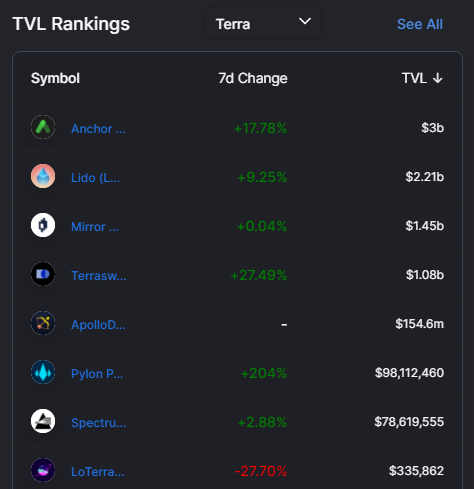Click the LoTerra logo icon
Viewport: 474px width, 489px height.
click(43, 470)
